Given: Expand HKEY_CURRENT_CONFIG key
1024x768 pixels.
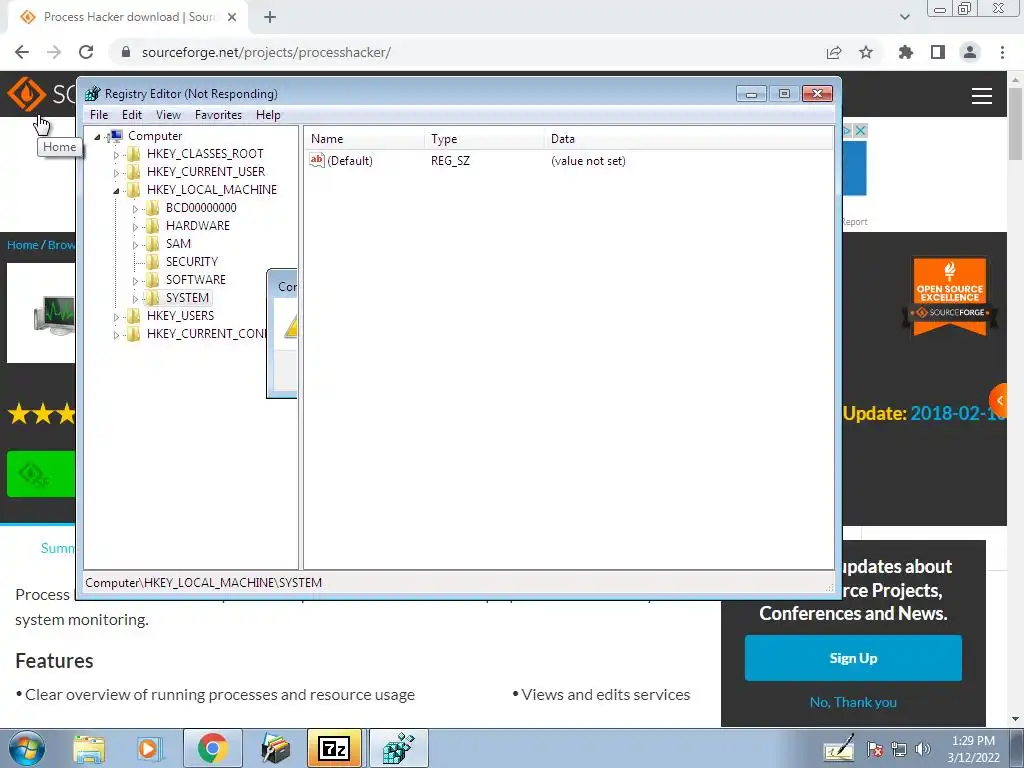Looking at the screenshot, I should tap(116, 335).
